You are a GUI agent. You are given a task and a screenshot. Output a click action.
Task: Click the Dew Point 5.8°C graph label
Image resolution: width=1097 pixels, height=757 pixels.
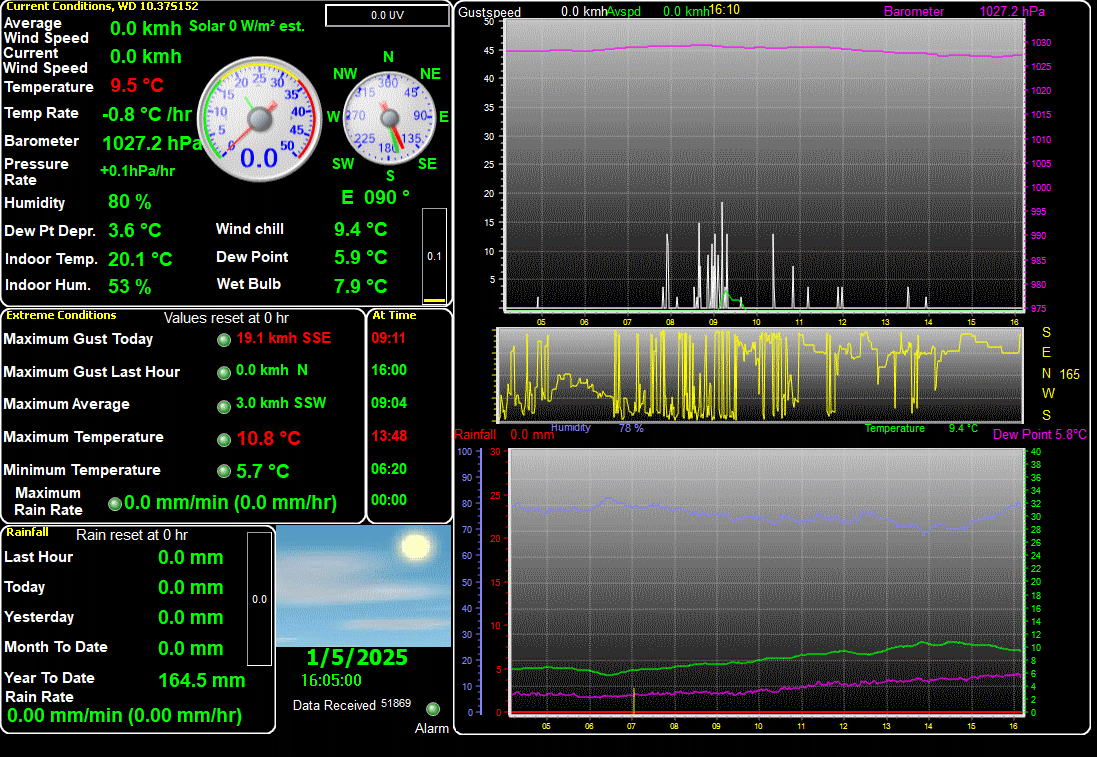click(1040, 434)
